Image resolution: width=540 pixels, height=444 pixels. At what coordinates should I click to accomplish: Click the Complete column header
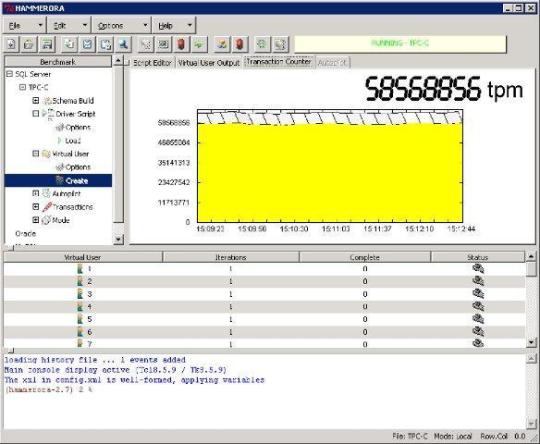tap(365, 257)
